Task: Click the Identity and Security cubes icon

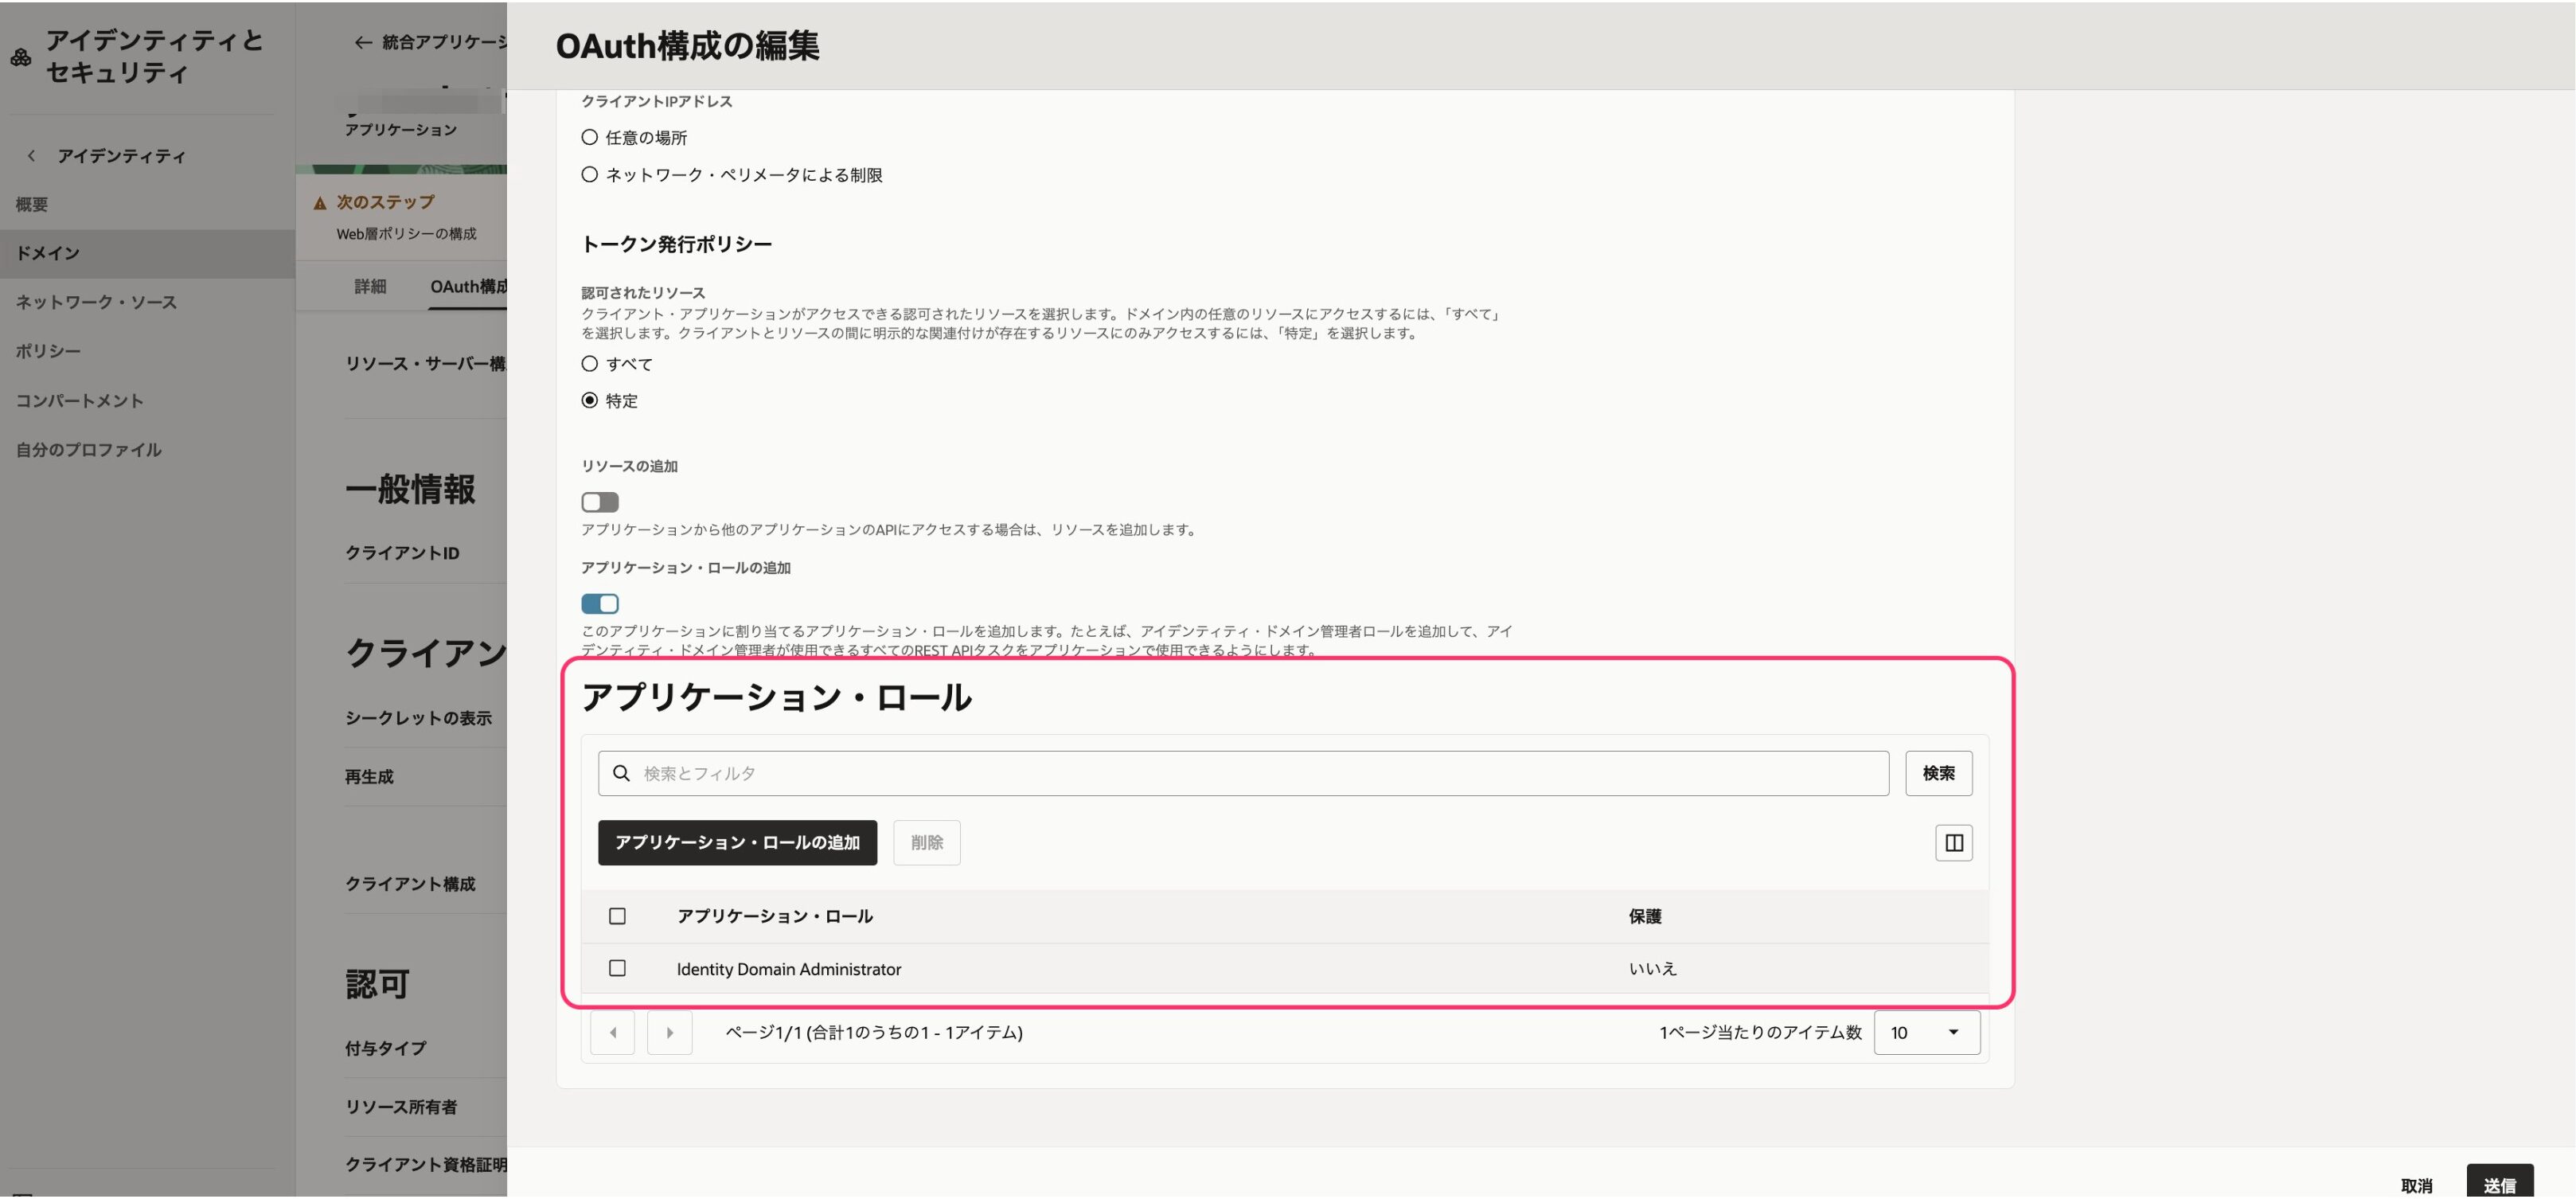Action: [x=20, y=57]
